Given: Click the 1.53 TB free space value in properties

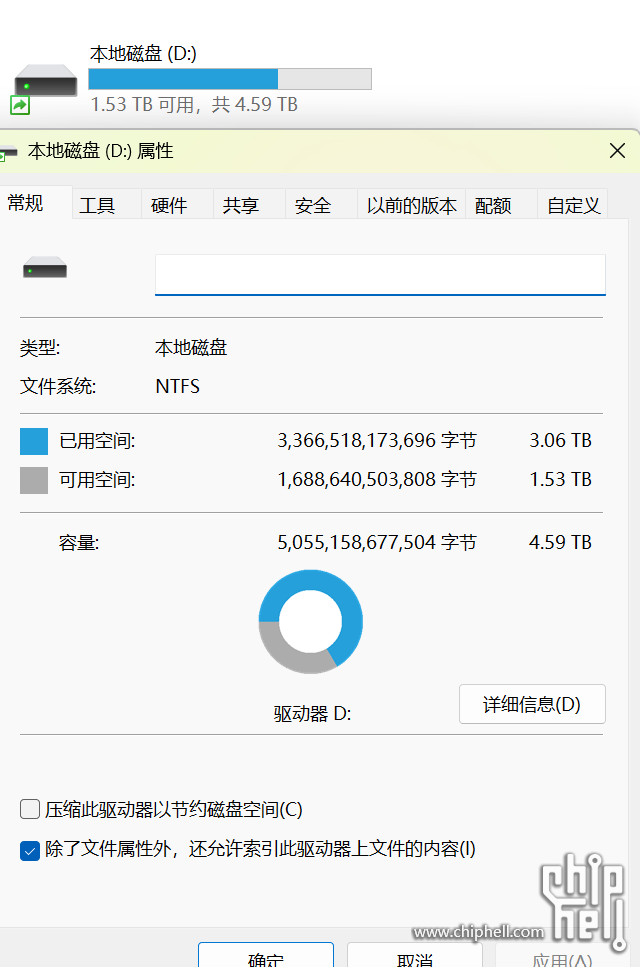Looking at the screenshot, I should (560, 479).
